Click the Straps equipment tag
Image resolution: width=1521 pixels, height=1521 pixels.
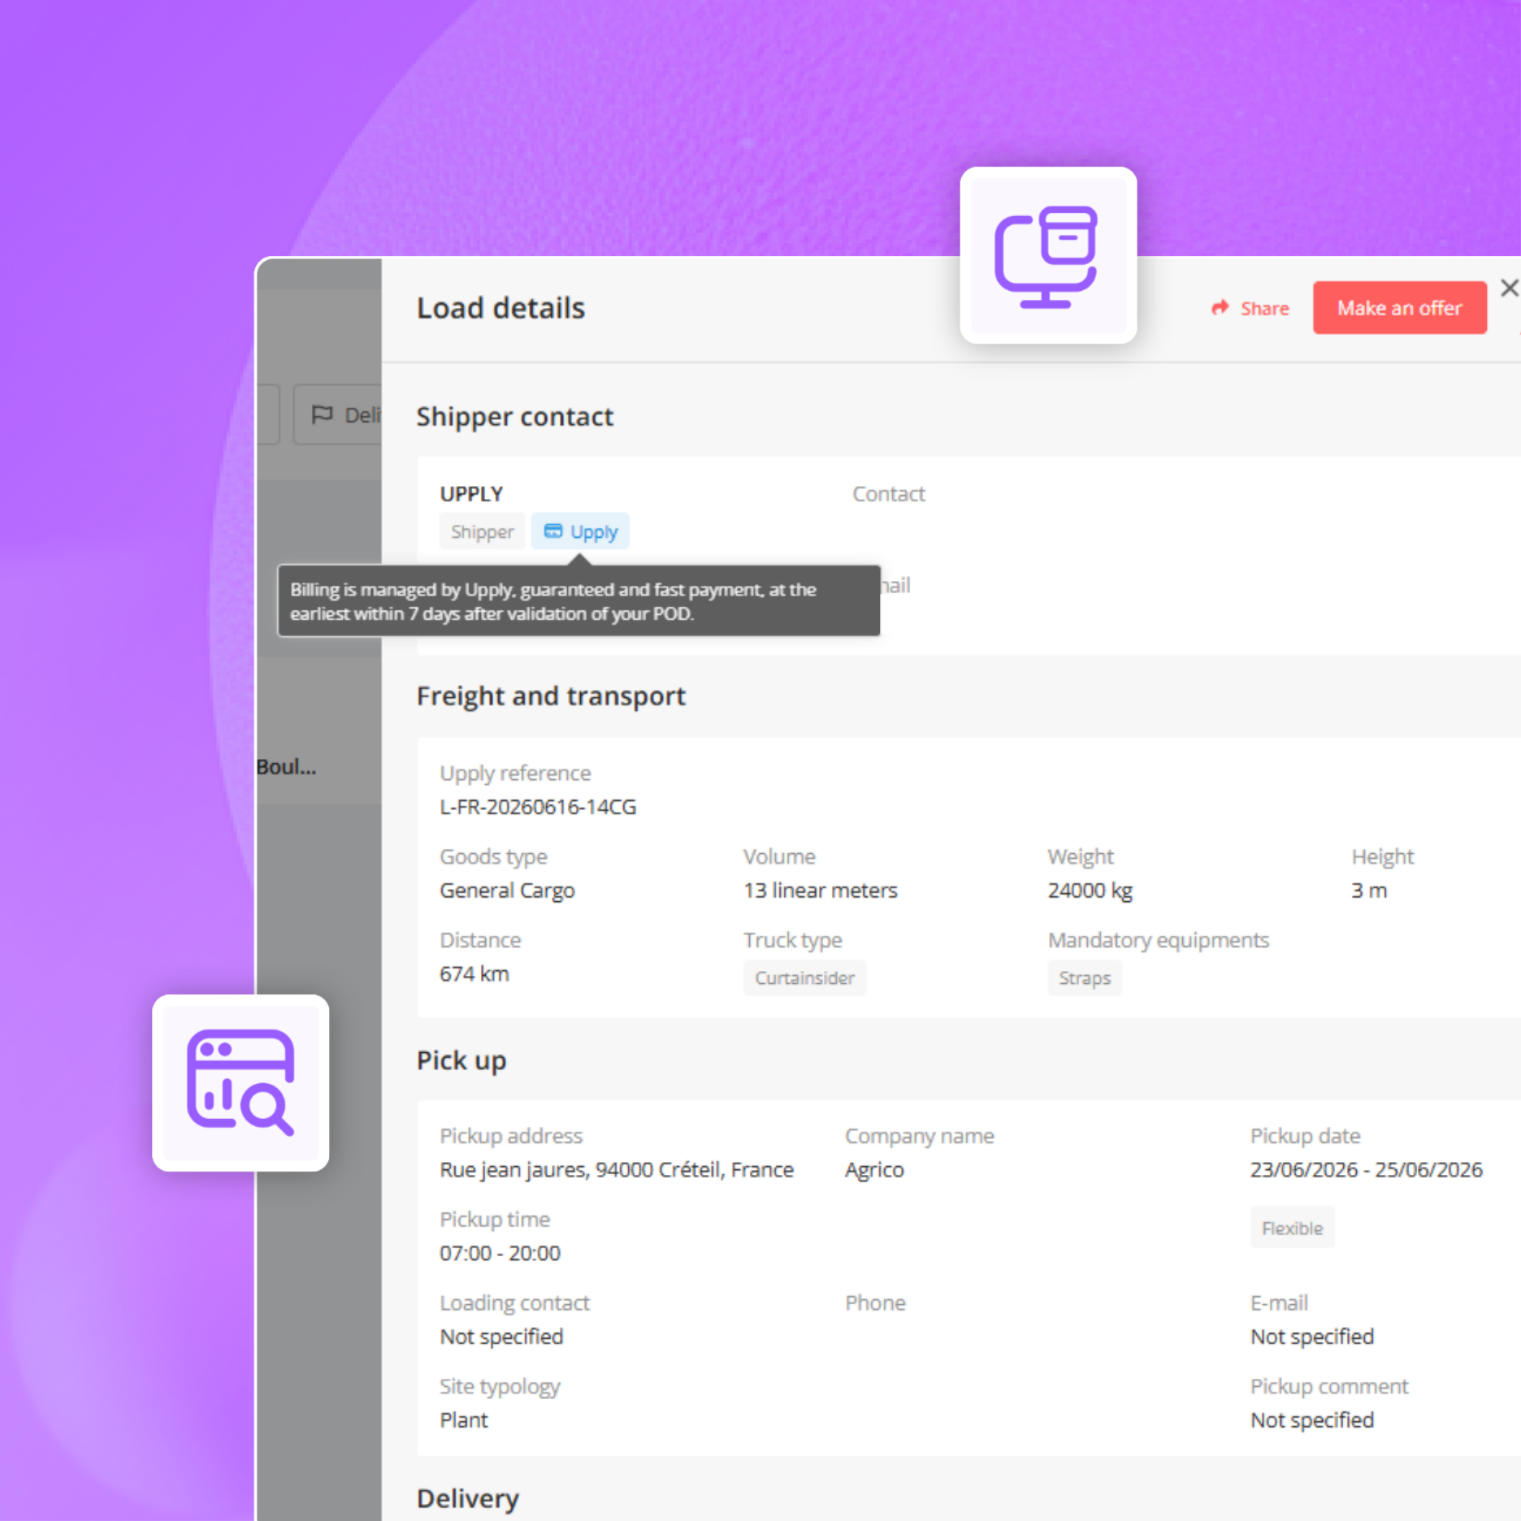(1085, 978)
